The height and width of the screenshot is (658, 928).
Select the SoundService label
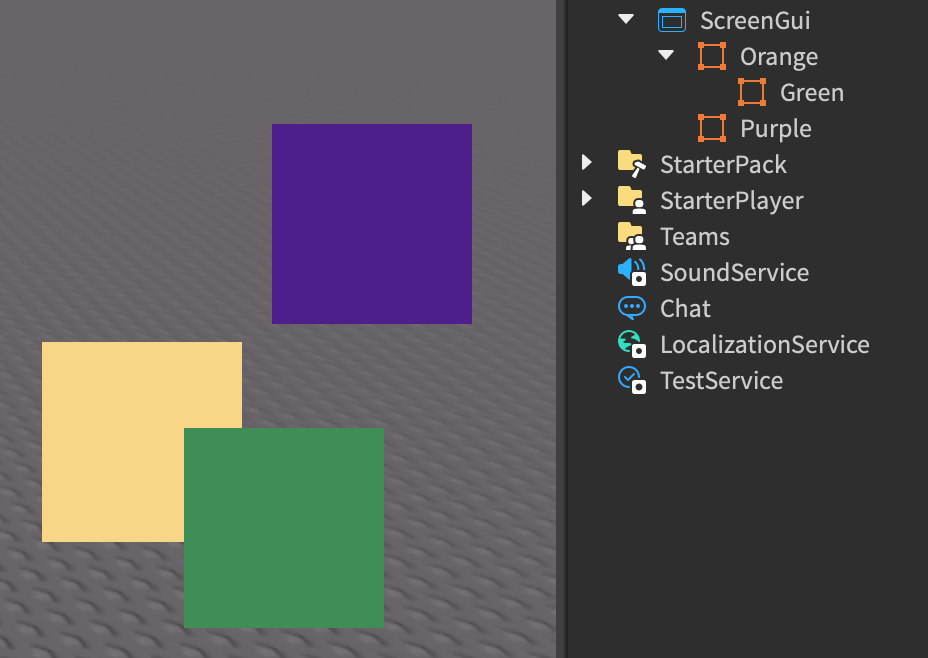734,273
